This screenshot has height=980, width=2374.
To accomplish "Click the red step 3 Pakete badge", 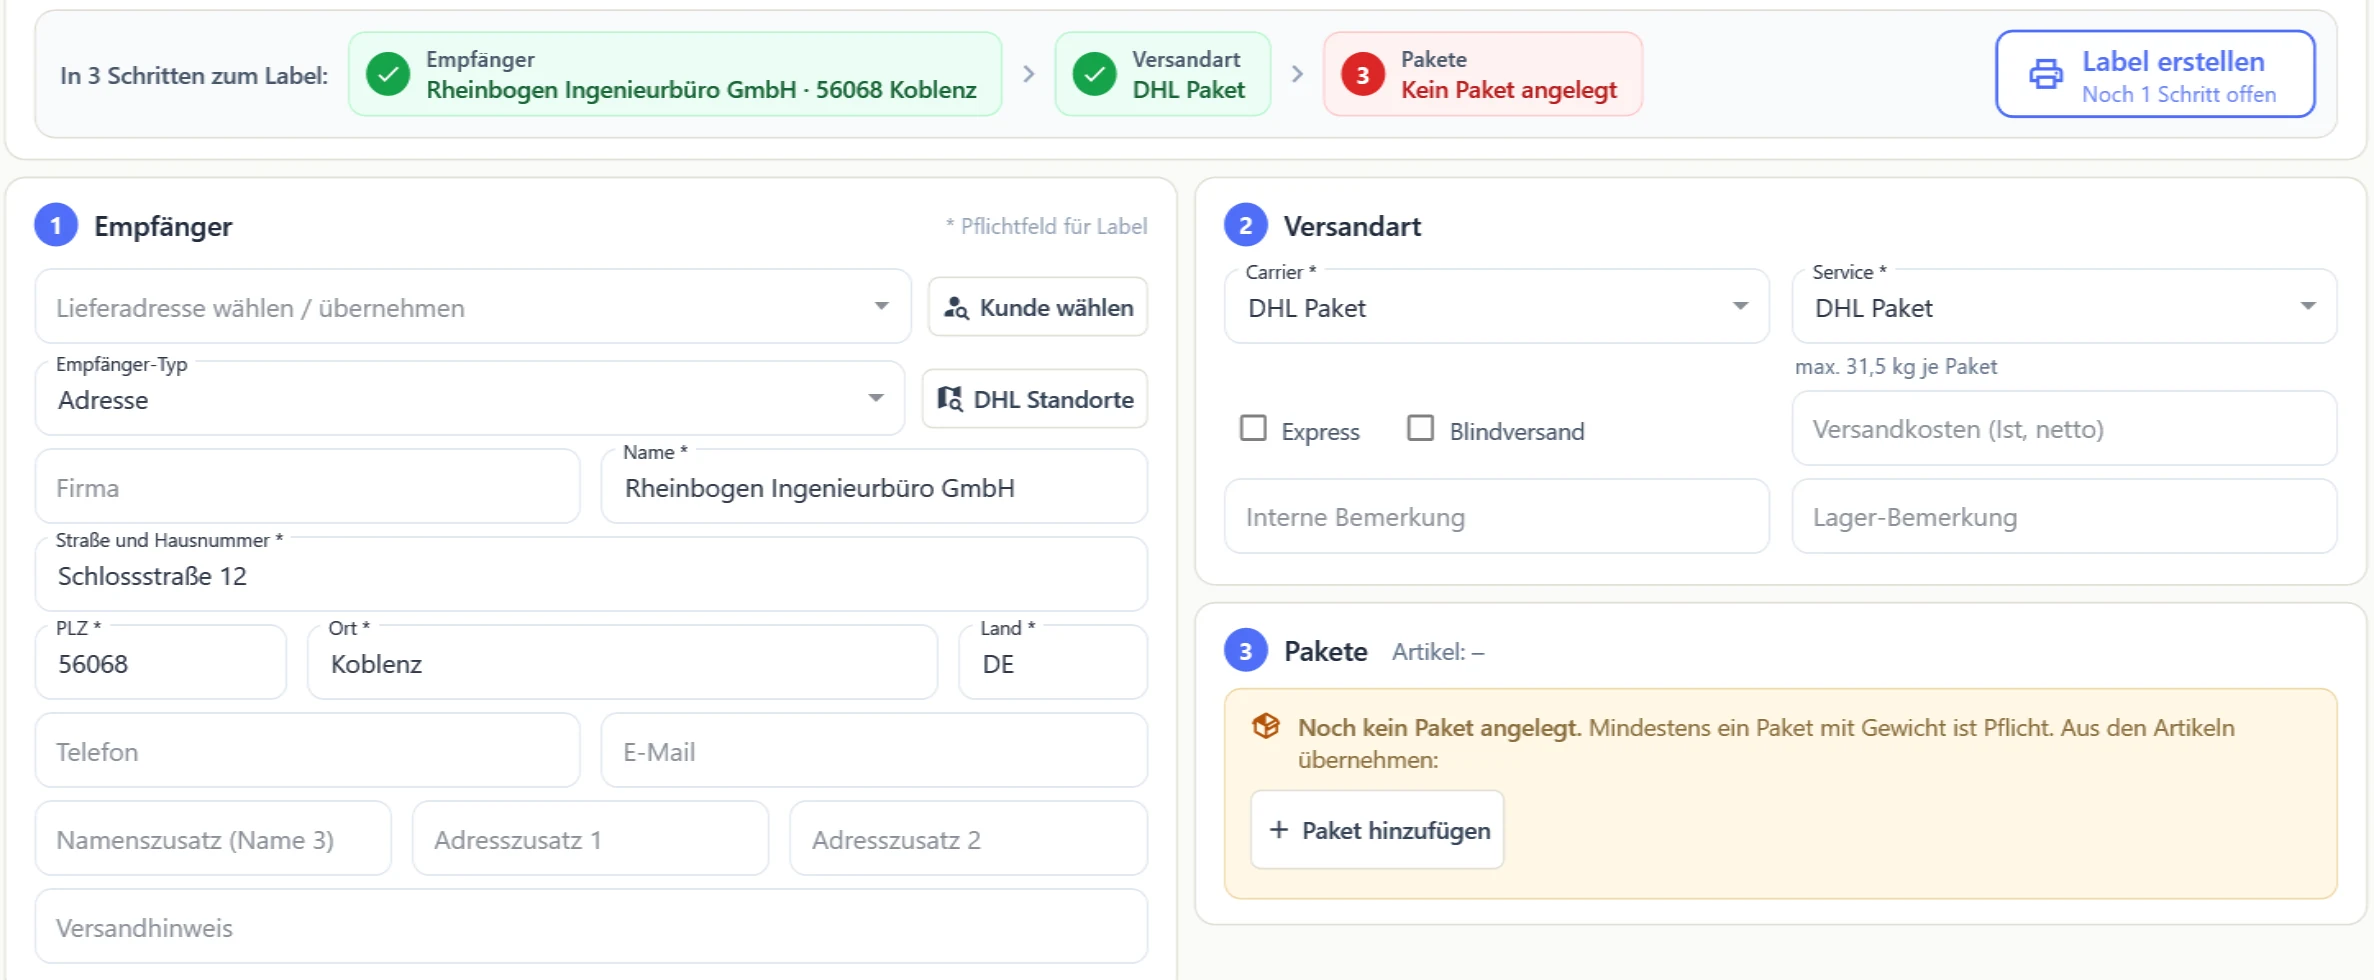I will click(1362, 75).
